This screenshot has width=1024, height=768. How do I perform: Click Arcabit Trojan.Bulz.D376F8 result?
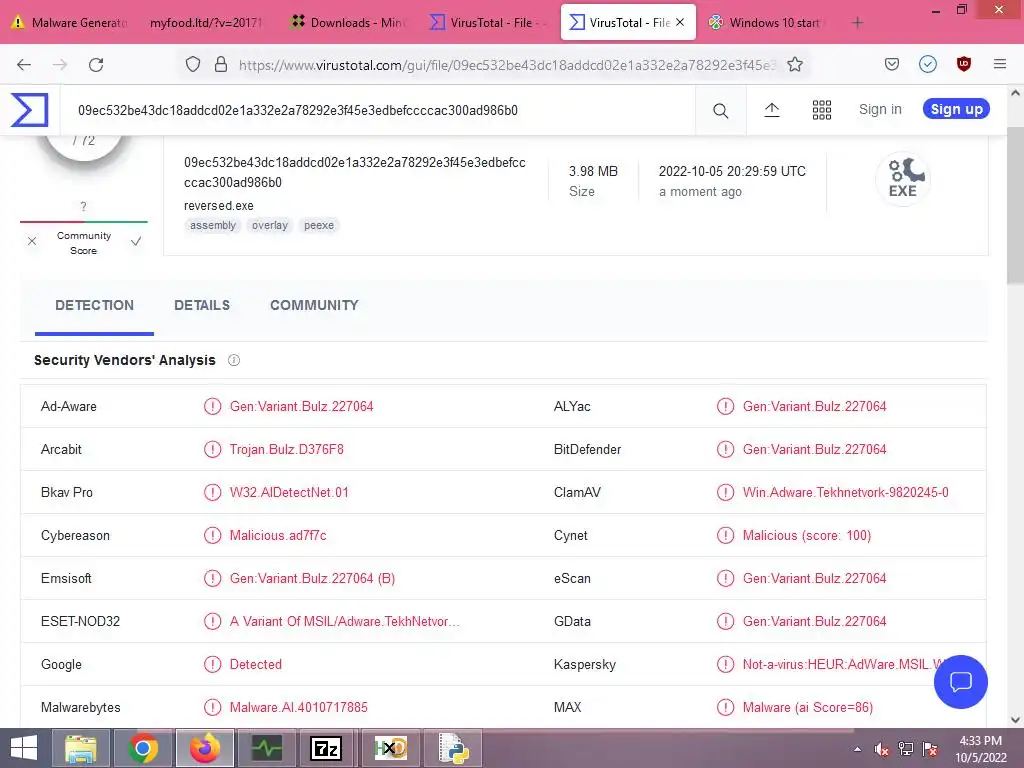[x=287, y=449]
